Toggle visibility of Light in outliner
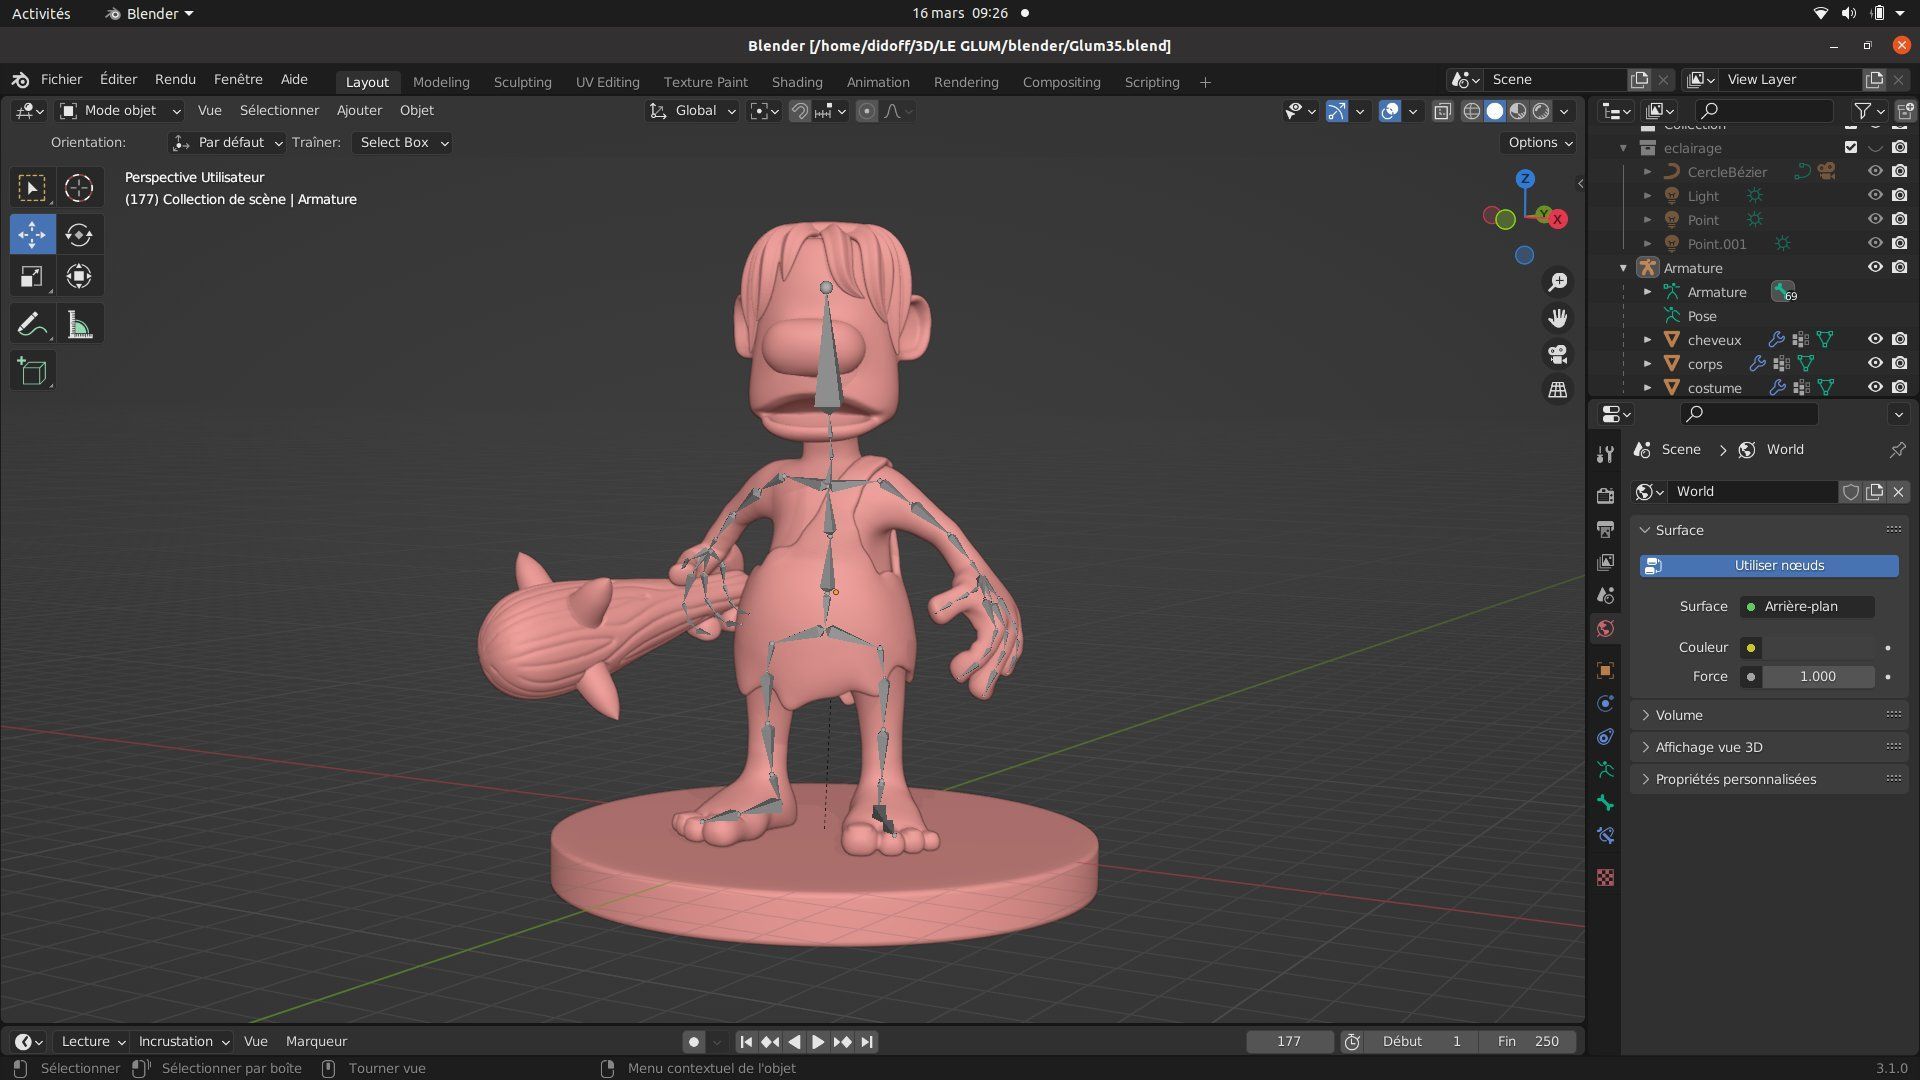This screenshot has height=1080, width=1920. point(1875,196)
